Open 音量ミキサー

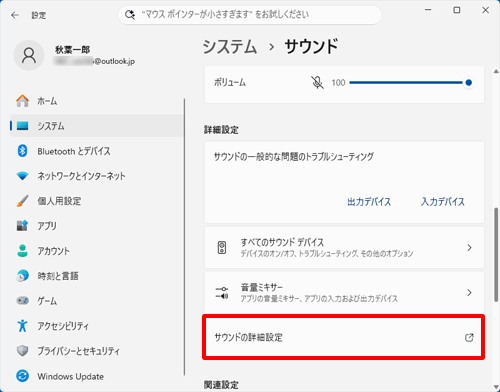tap(344, 292)
